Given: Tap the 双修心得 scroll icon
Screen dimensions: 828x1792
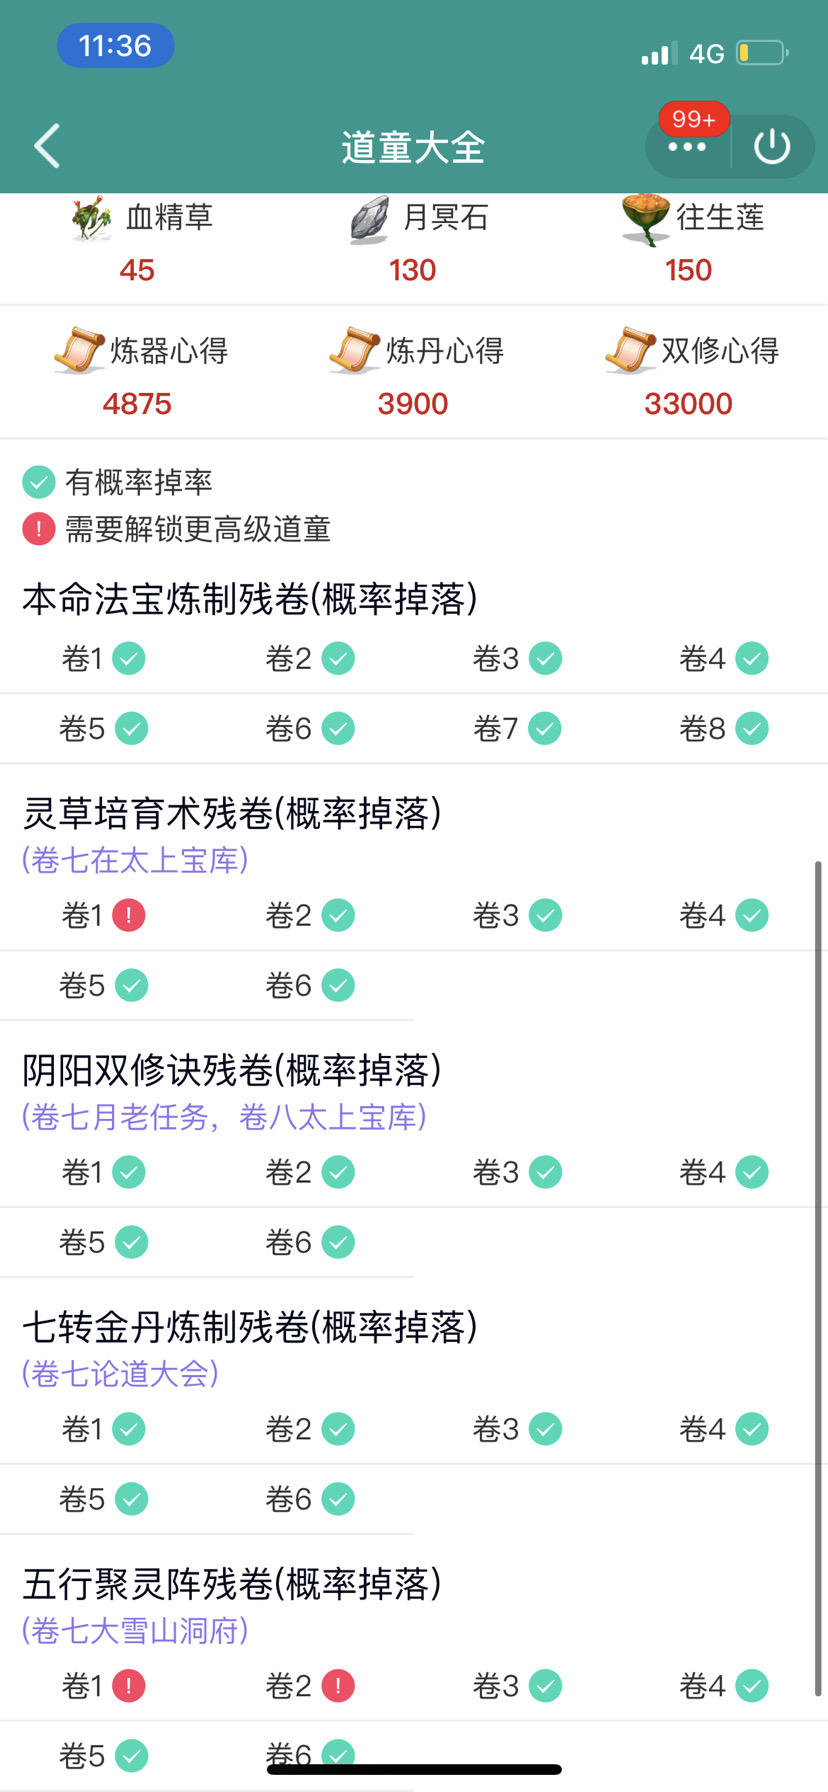Looking at the screenshot, I should click(630, 351).
